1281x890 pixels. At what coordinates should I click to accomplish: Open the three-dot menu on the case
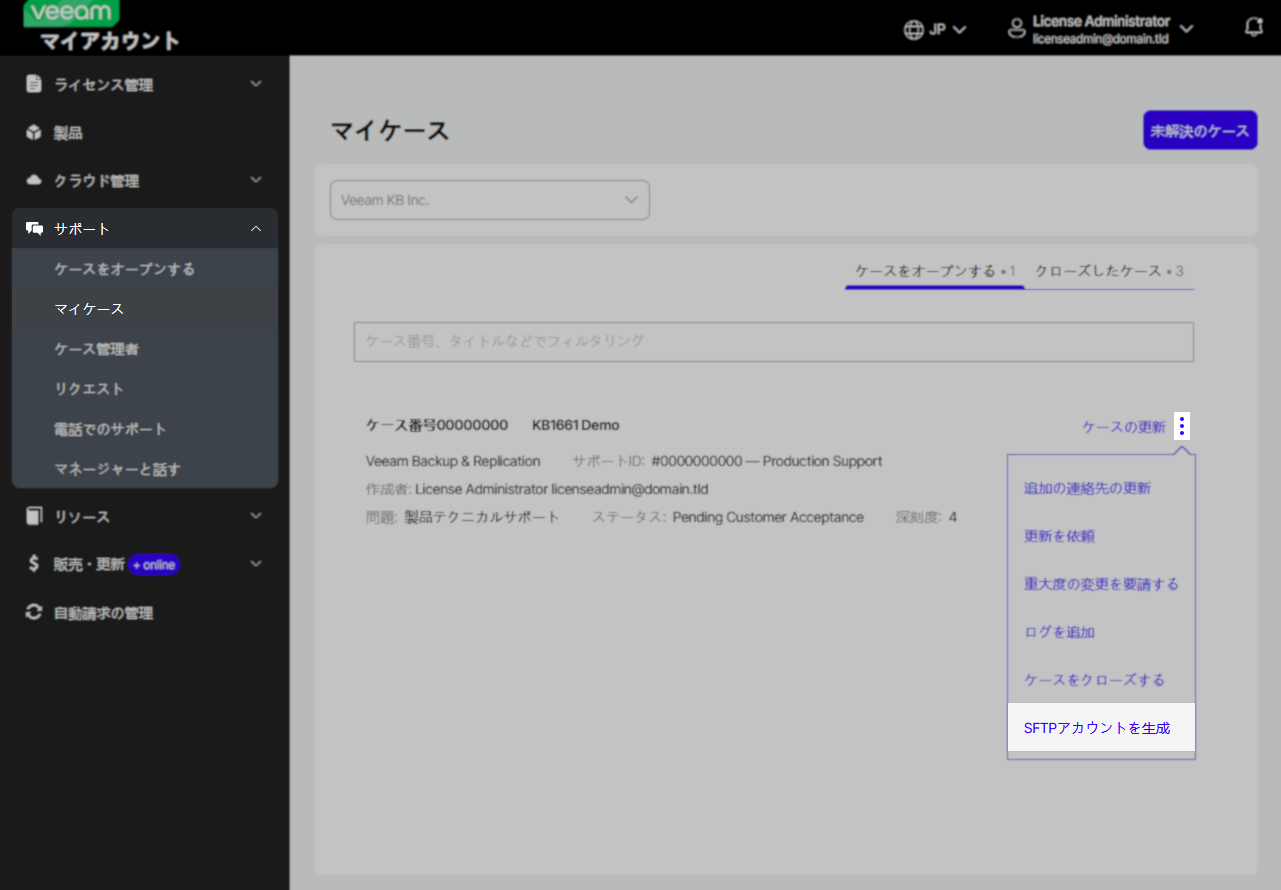tap(1182, 425)
